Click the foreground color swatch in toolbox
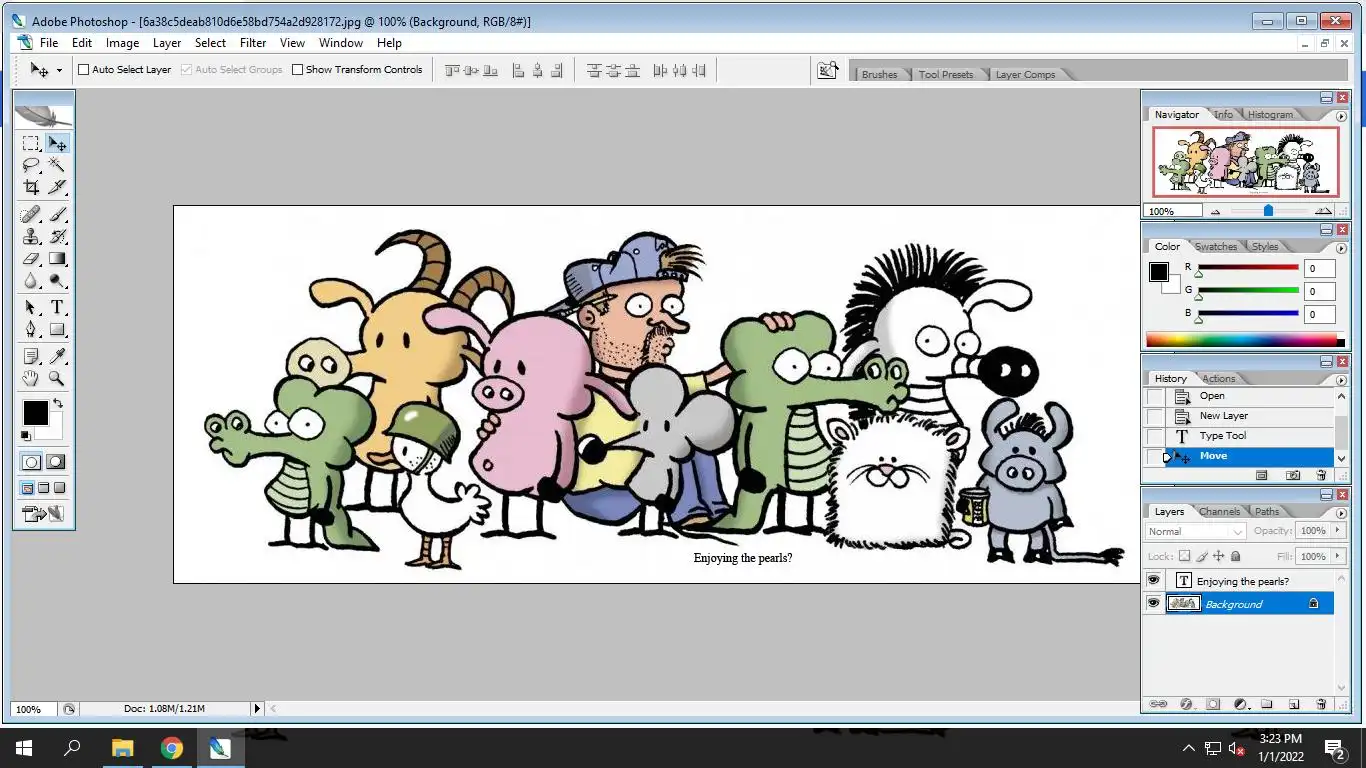 (35, 412)
